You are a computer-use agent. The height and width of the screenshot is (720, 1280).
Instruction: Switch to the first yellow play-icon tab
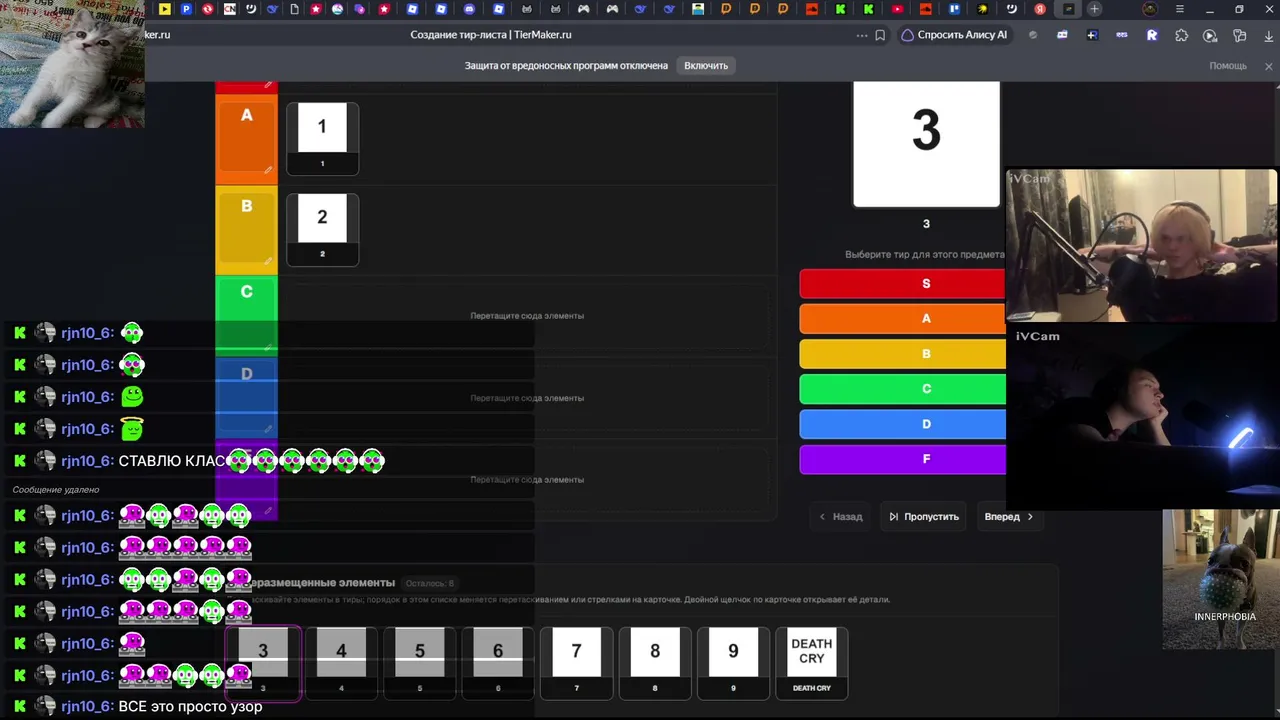165,9
